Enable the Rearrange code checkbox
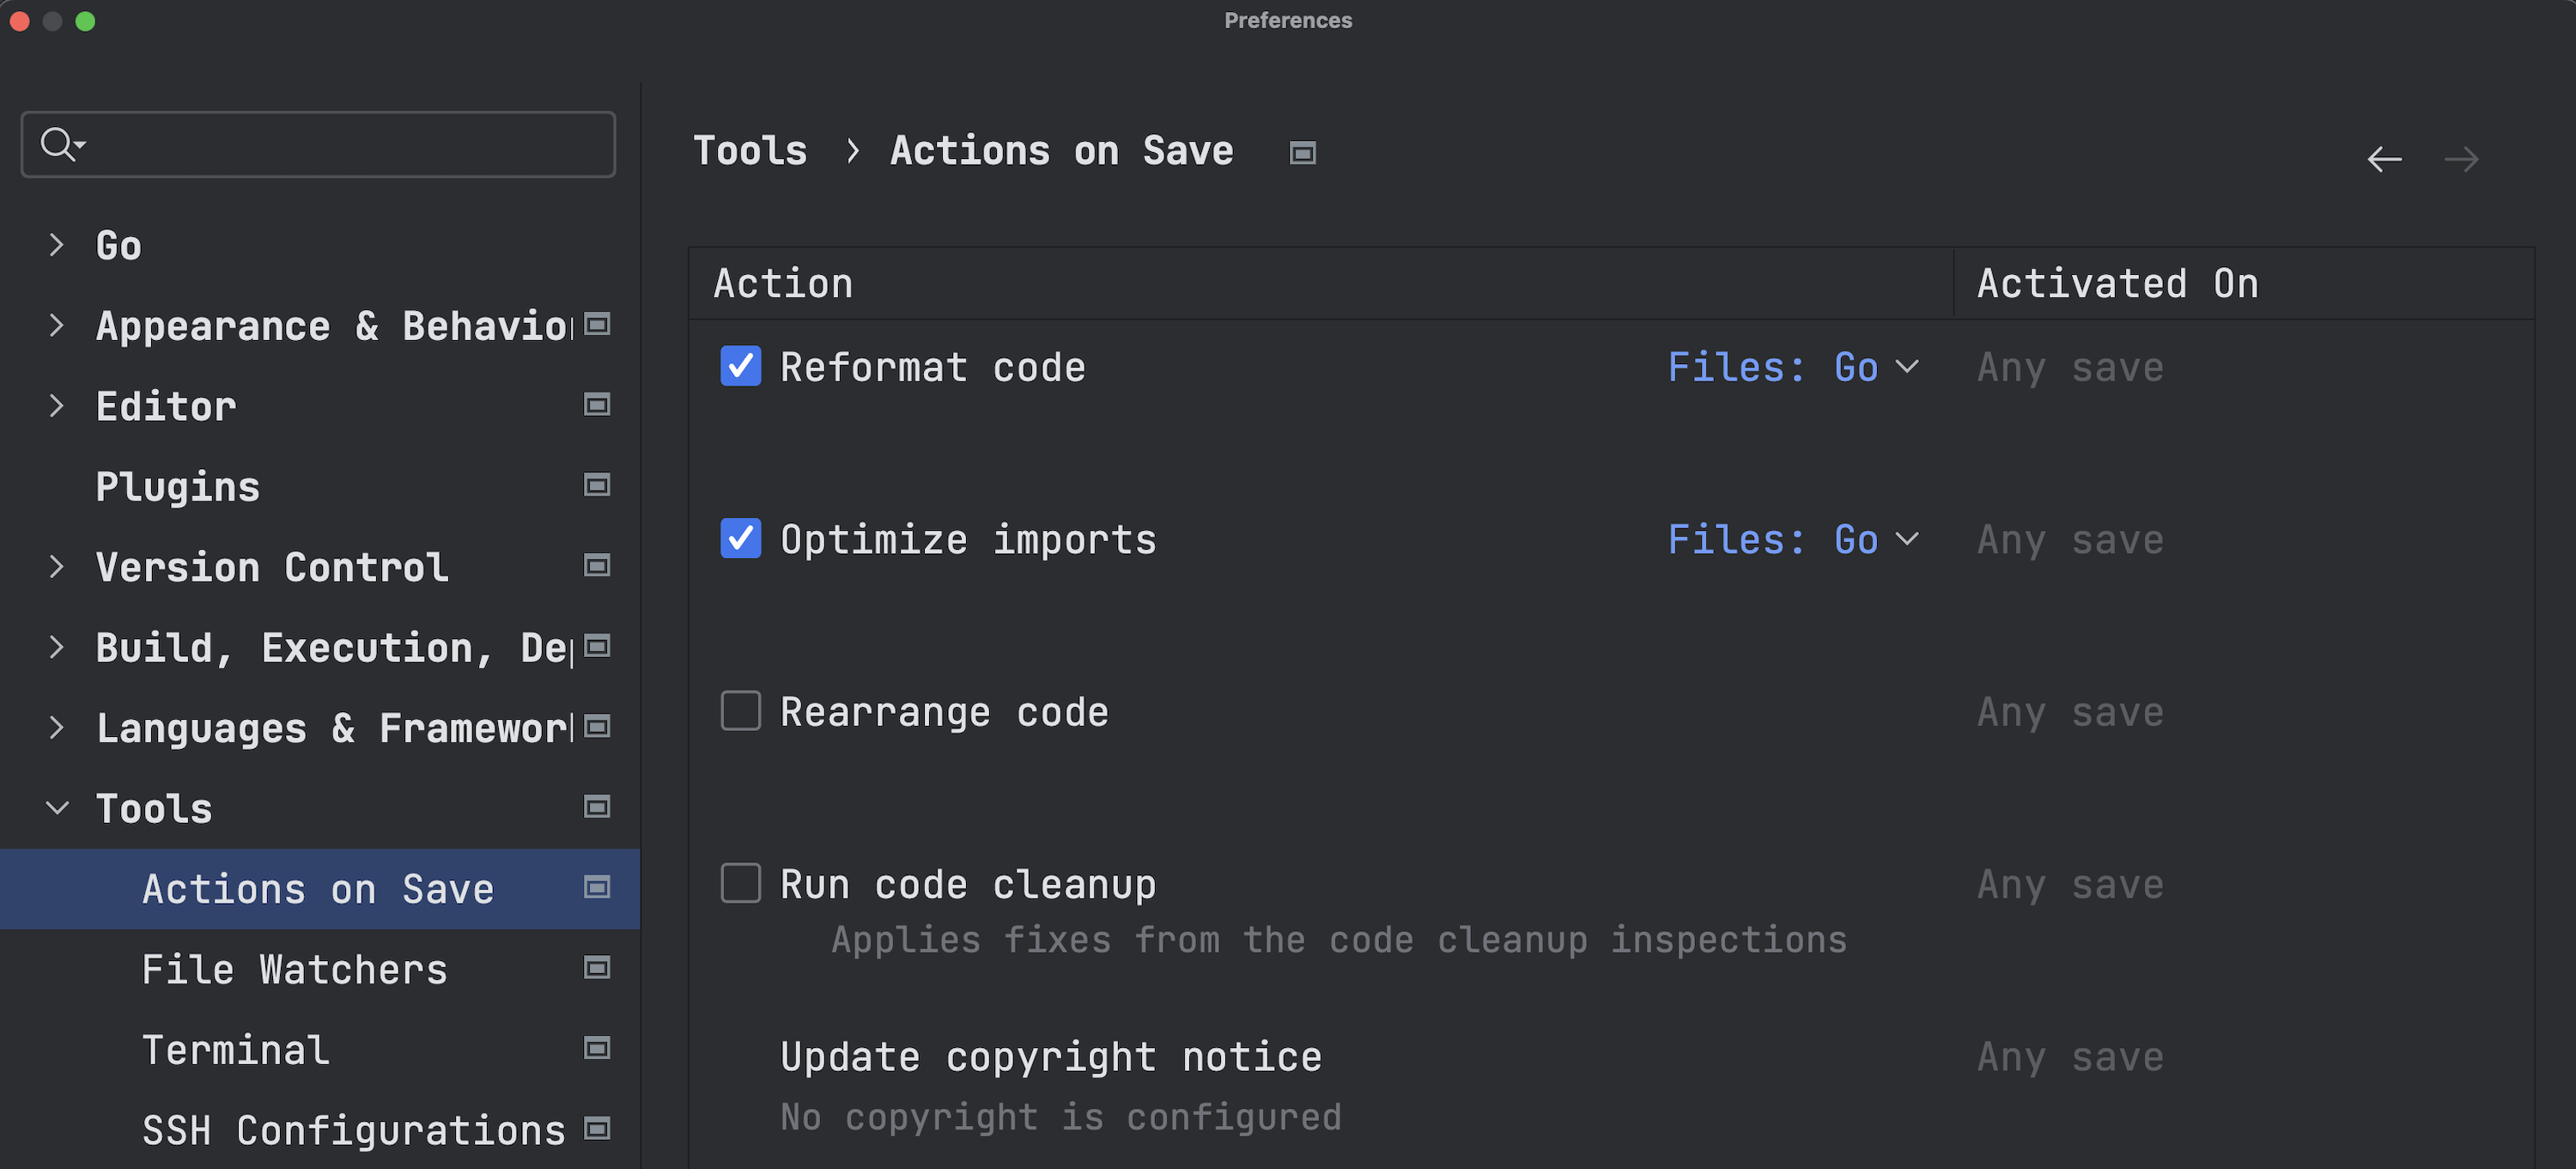 click(741, 711)
